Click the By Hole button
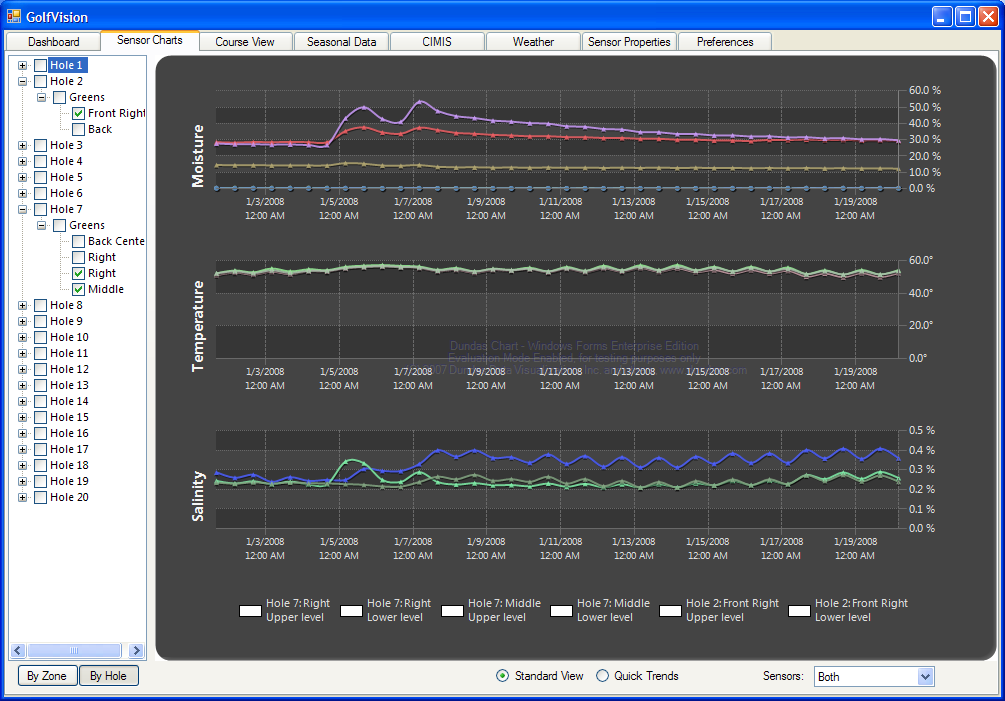Viewport: 1005px width, 701px height. tap(108, 676)
